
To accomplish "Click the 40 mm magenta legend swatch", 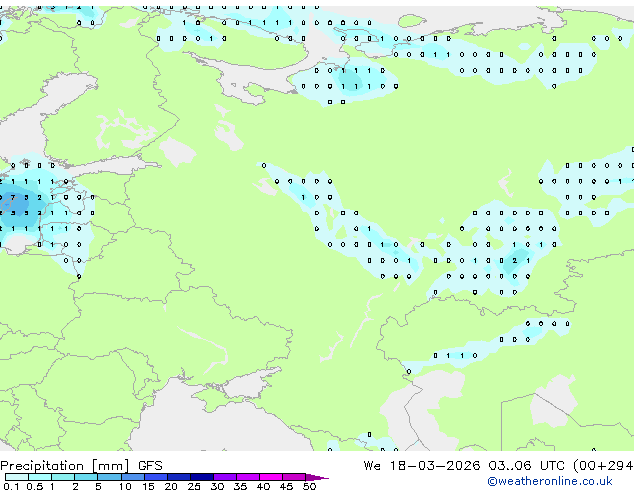I will [x=271, y=477].
